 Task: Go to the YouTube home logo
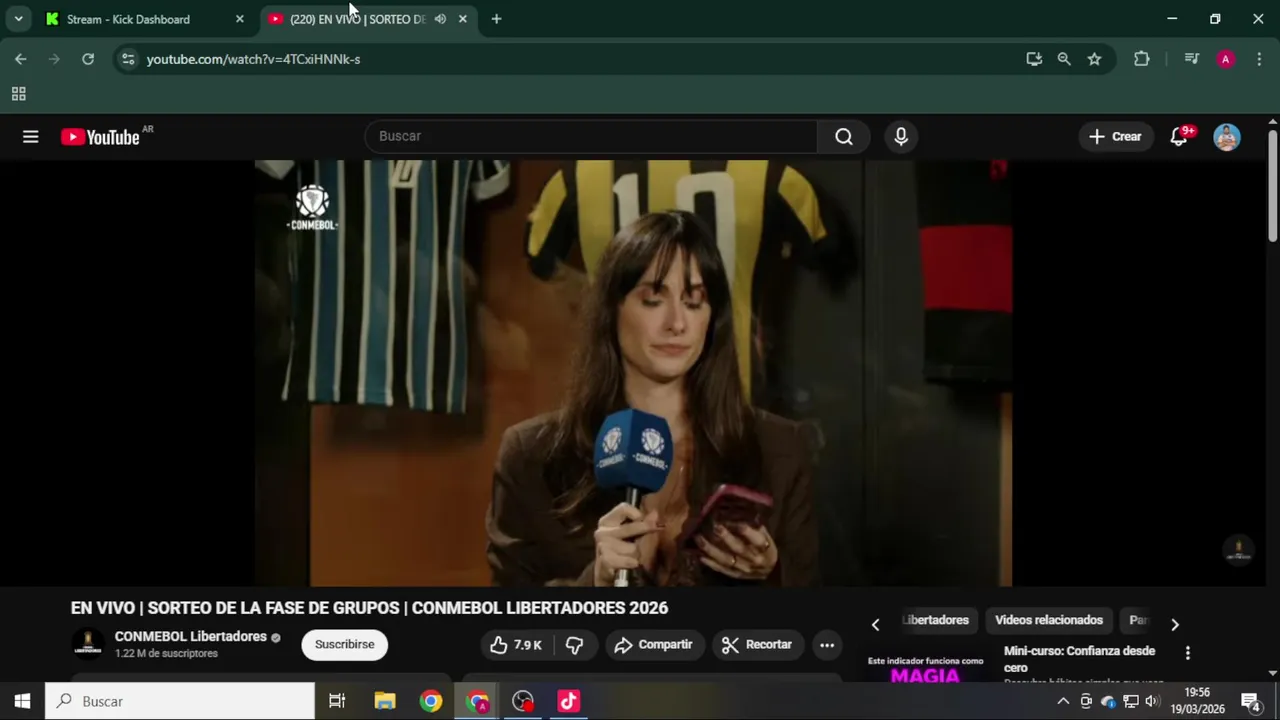[100, 137]
